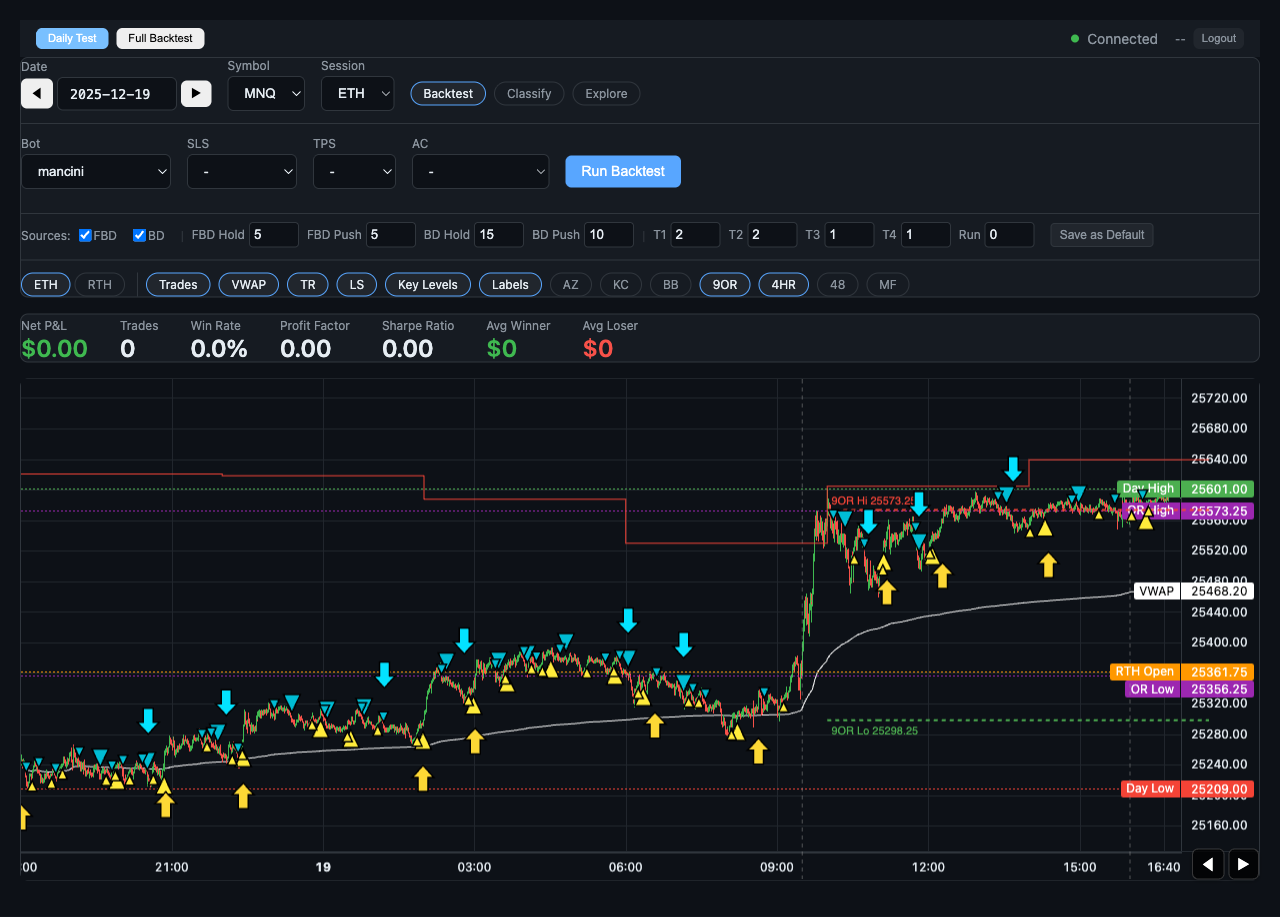
Task: Switch to the Full Backtest tab
Action: 160,38
